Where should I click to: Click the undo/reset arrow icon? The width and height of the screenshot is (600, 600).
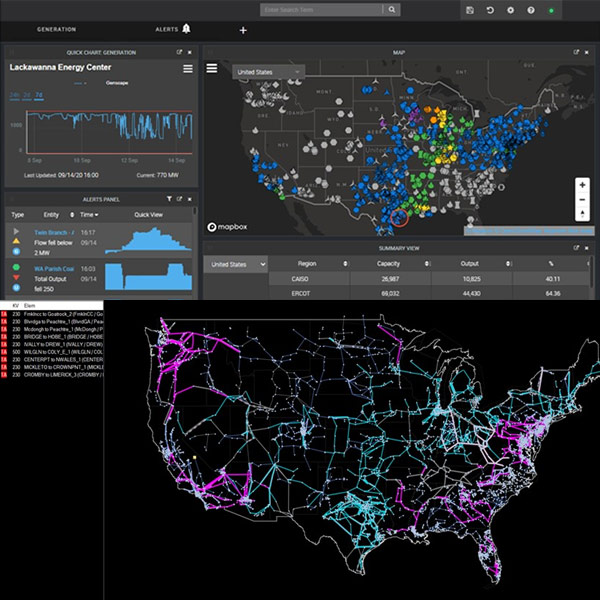(x=490, y=10)
